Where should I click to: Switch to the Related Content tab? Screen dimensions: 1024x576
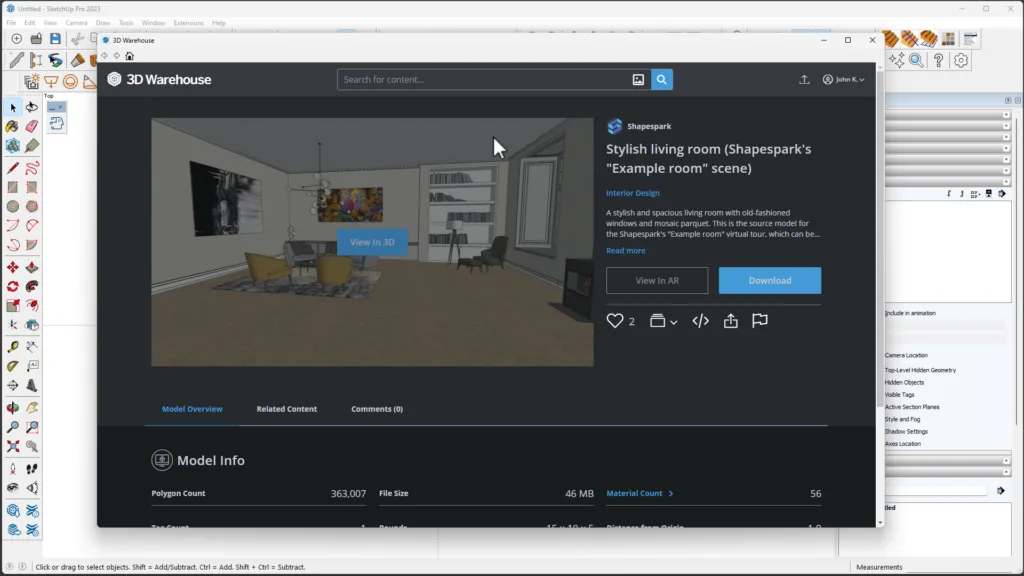(x=286, y=409)
